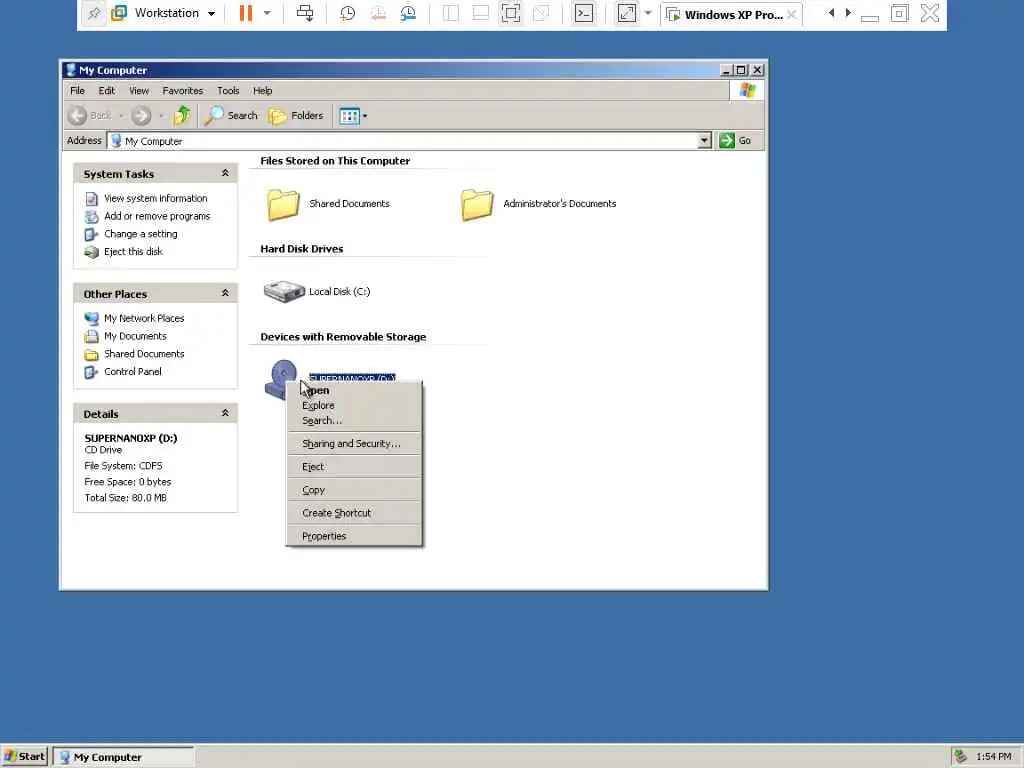This screenshot has height=768, width=1024.
Task: Expand the power options arrow beside pause
Action: point(267,13)
